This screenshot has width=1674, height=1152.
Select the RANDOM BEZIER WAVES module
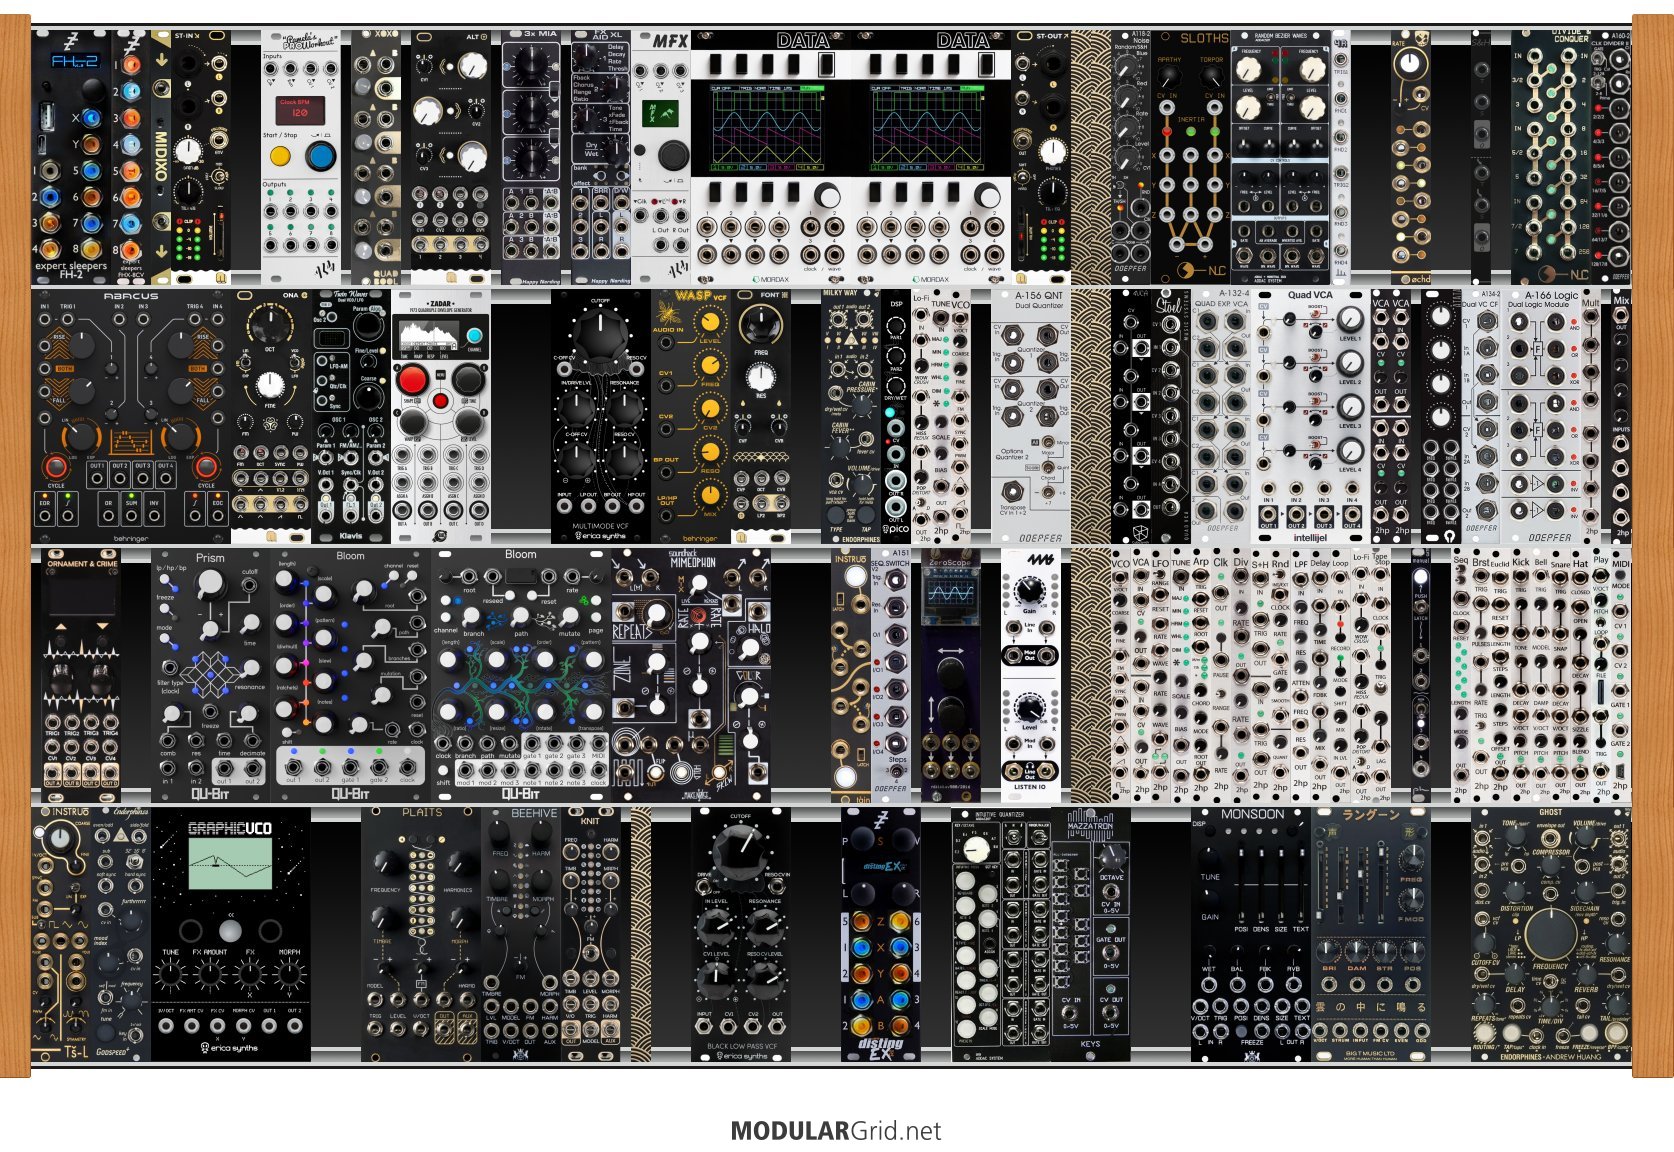tap(1281, 157)
